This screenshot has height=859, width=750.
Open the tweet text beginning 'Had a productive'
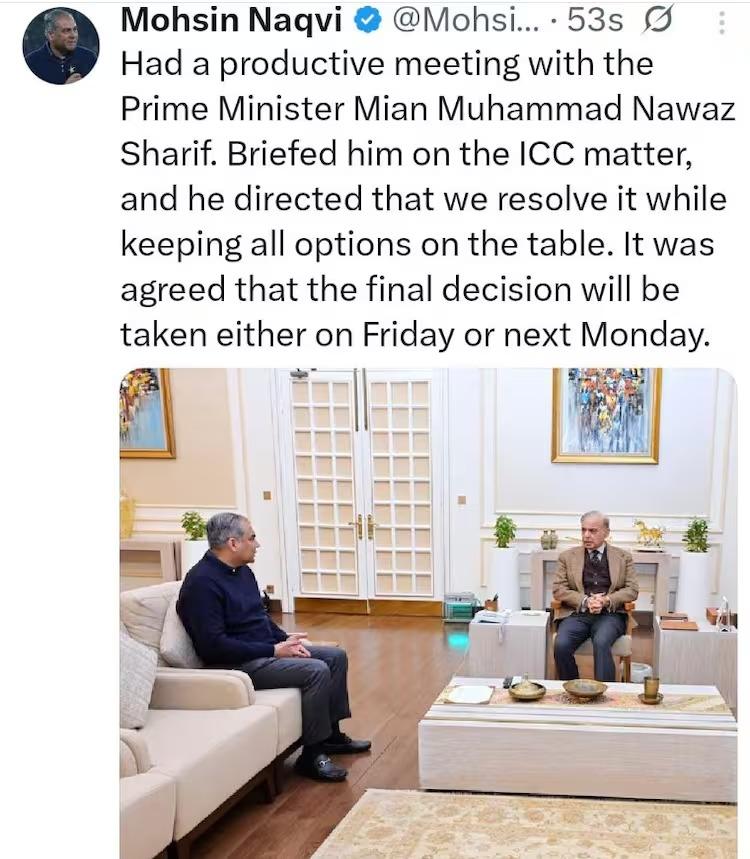tap(427, 199)
